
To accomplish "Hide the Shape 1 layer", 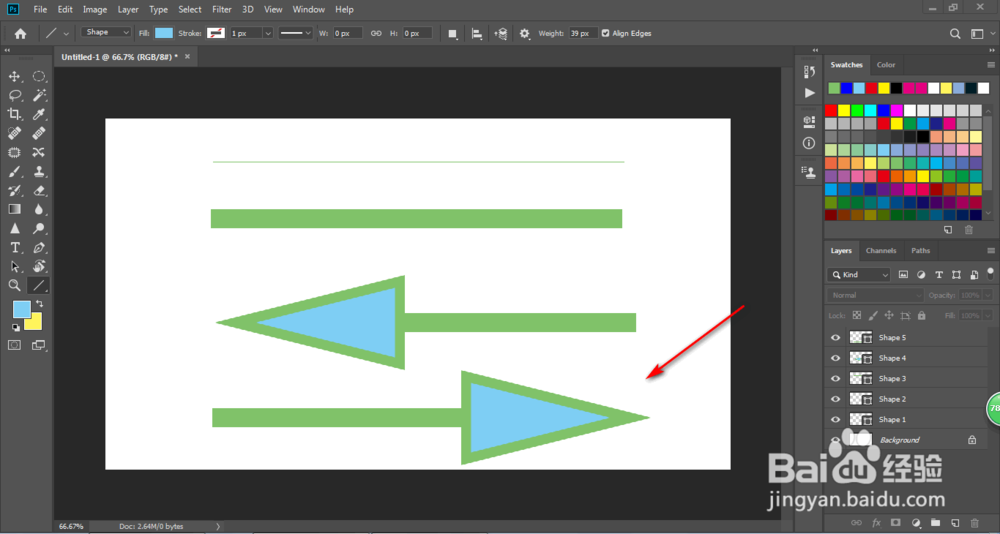I will pos(835,419).
